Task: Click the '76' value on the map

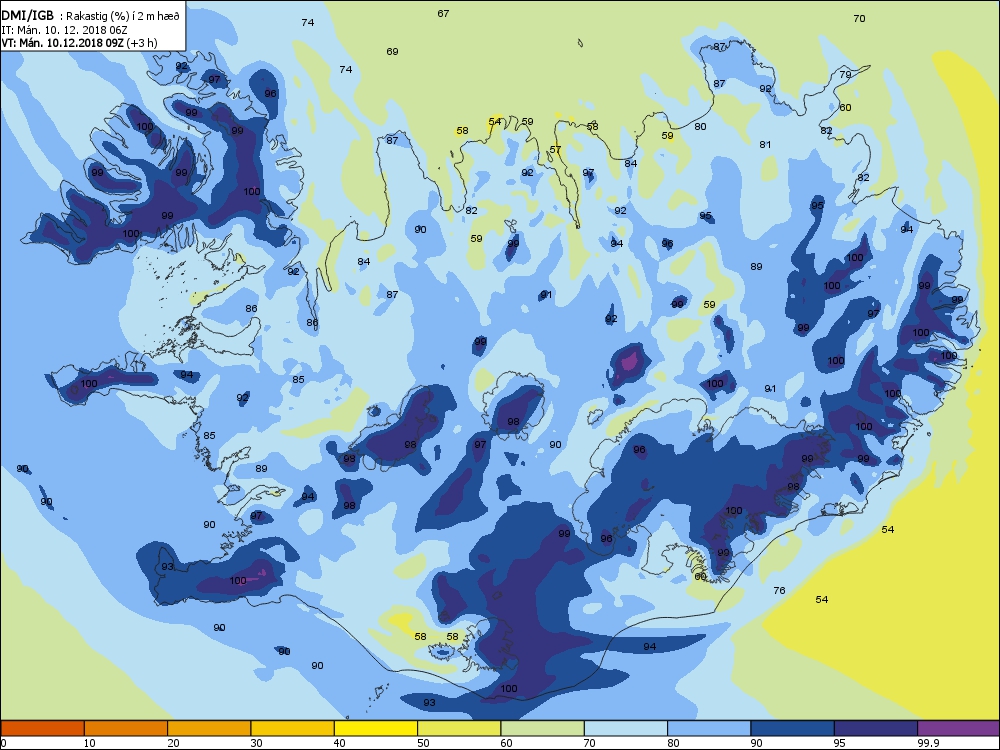Action: [x=779, y=591]
